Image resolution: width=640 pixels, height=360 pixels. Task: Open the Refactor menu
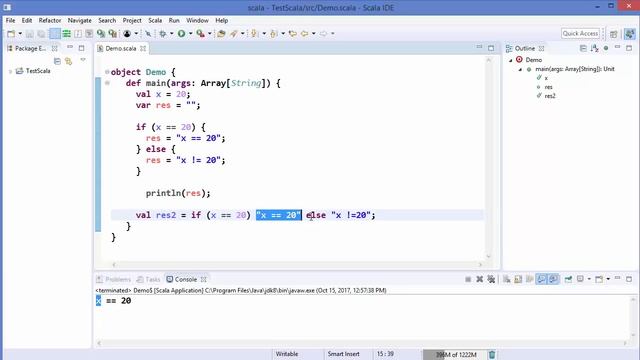[50, 20]
